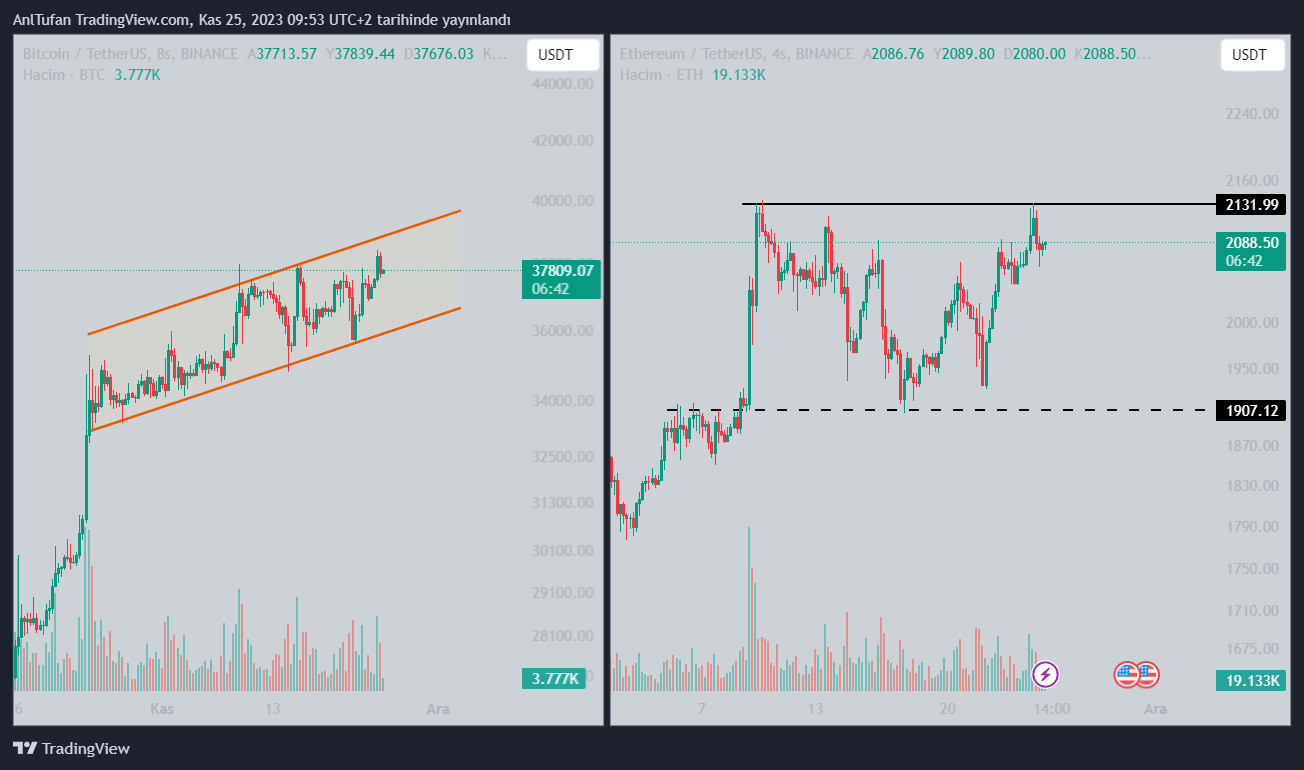The image size is (1304, 770).
Task: Open the USDT currency selector on Ethereum chart
Action: [x=1252, y=55]
